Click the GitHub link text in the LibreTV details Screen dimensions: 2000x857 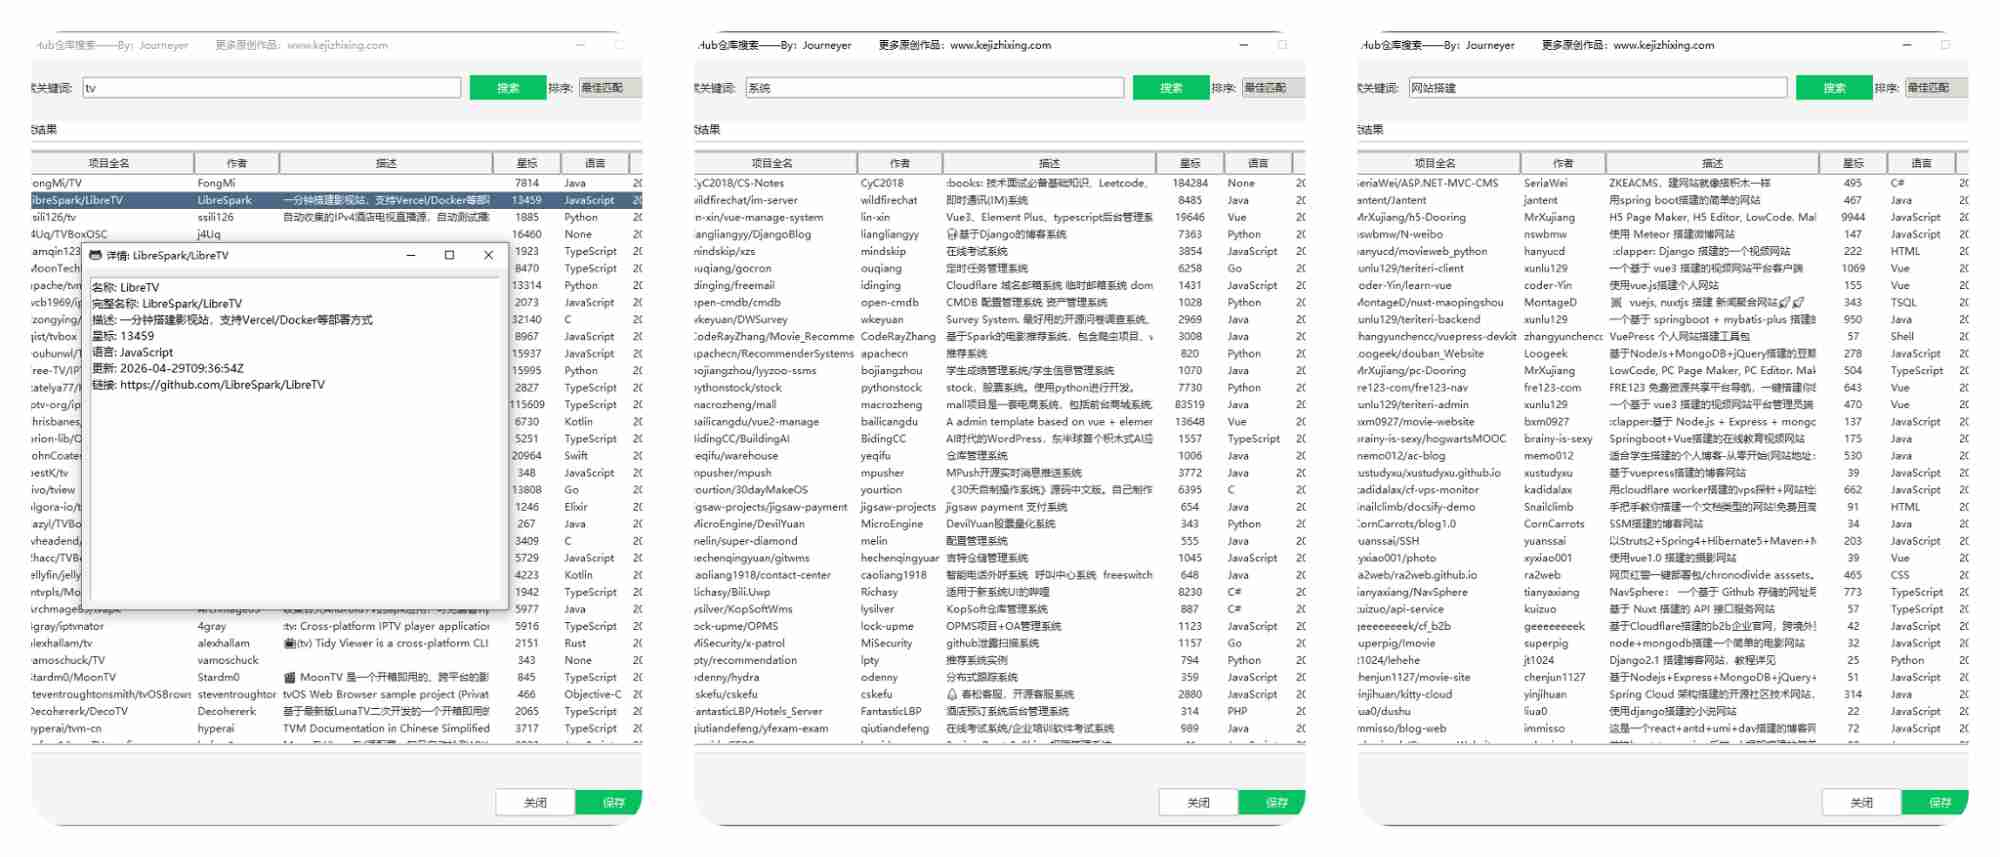[222, 385]
